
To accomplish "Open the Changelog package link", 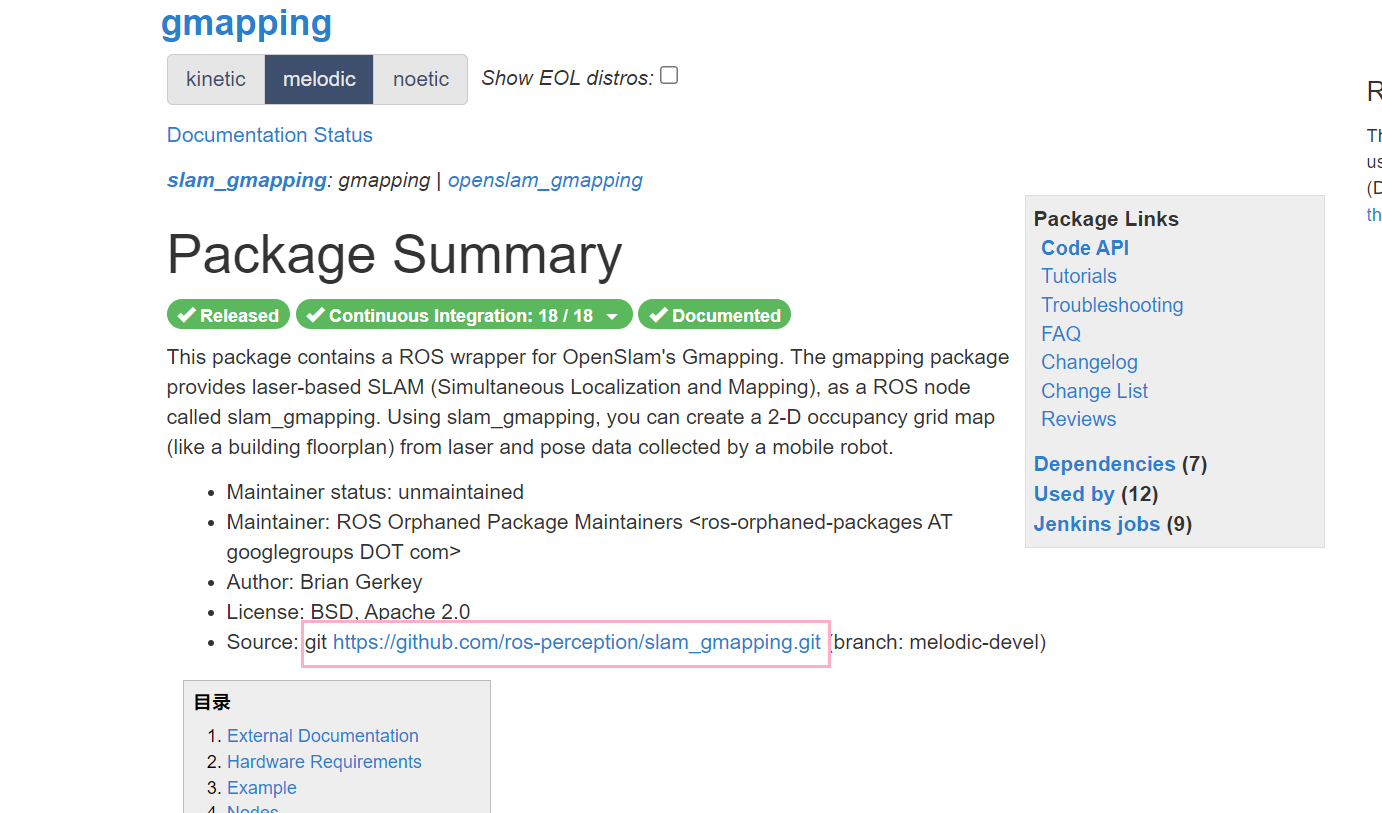I will (1089, 362).
